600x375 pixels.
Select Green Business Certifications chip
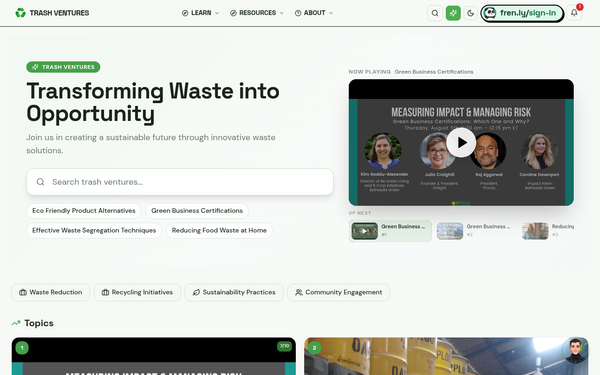point(197,211)
